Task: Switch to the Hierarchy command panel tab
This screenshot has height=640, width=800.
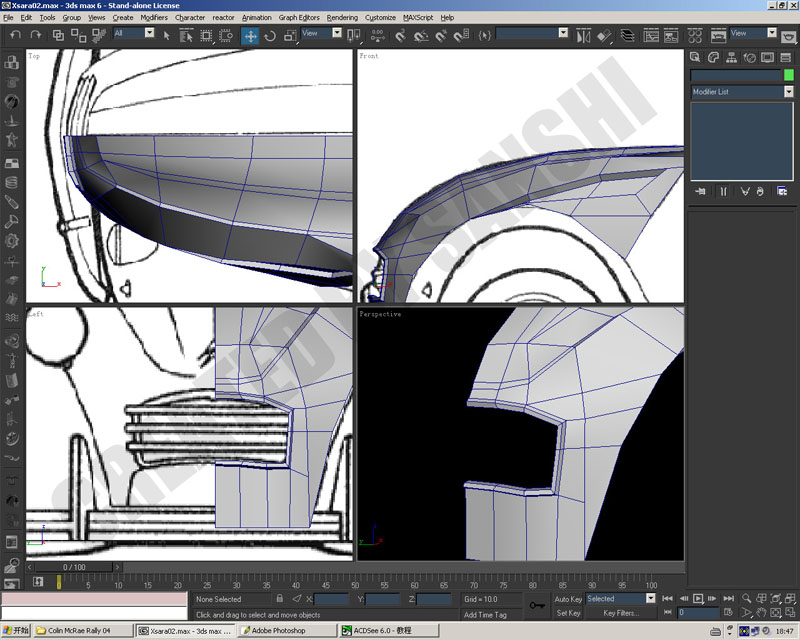Action: 731,57
